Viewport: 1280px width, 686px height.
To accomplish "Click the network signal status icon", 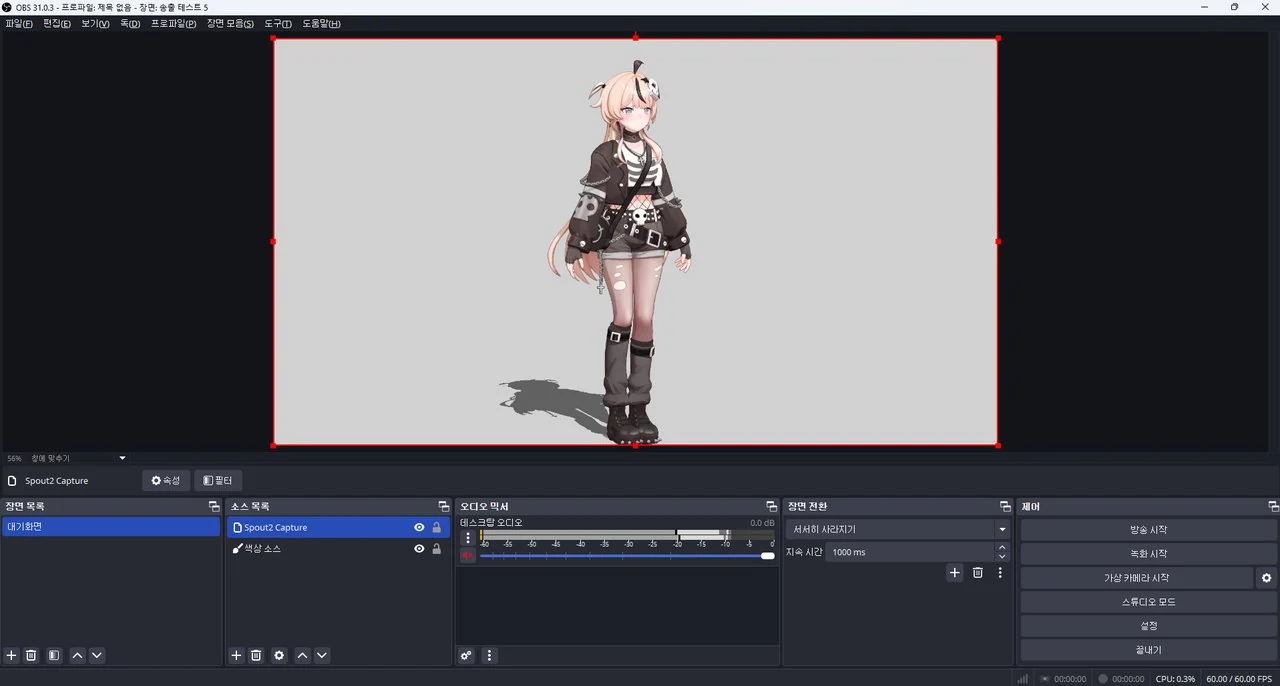I will tap(1022, 678).
